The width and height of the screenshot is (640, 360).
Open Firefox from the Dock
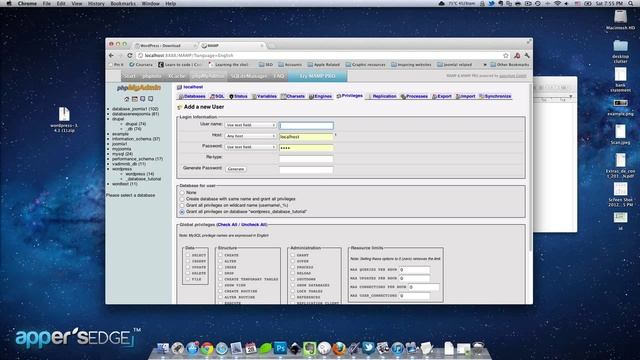point(339,348)
